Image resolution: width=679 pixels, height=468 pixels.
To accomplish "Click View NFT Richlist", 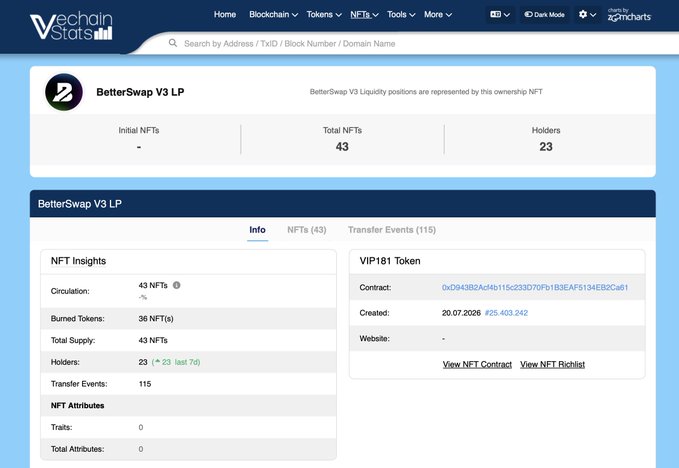I will [553, 364].
